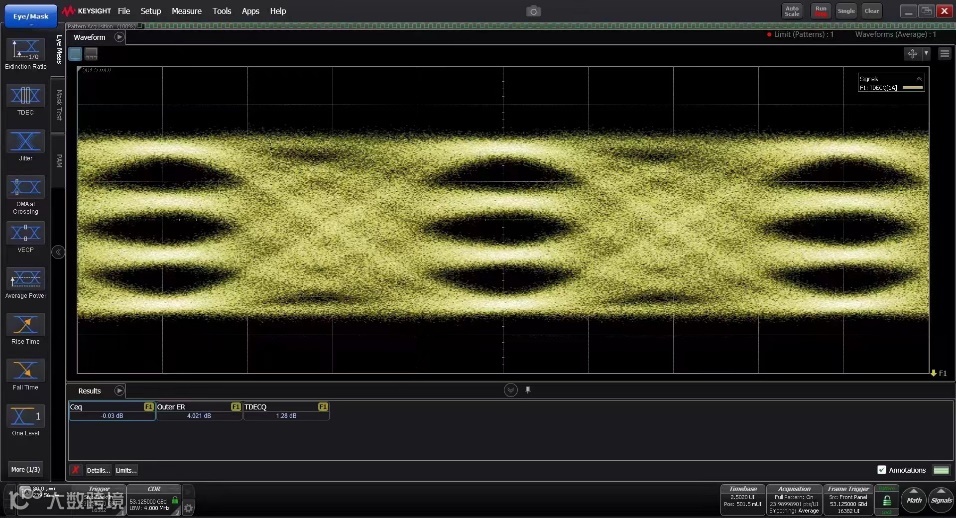This screenshot has height=518, width=956.
Task: Select the TDEC measurement icon
Action: point(25,96)
